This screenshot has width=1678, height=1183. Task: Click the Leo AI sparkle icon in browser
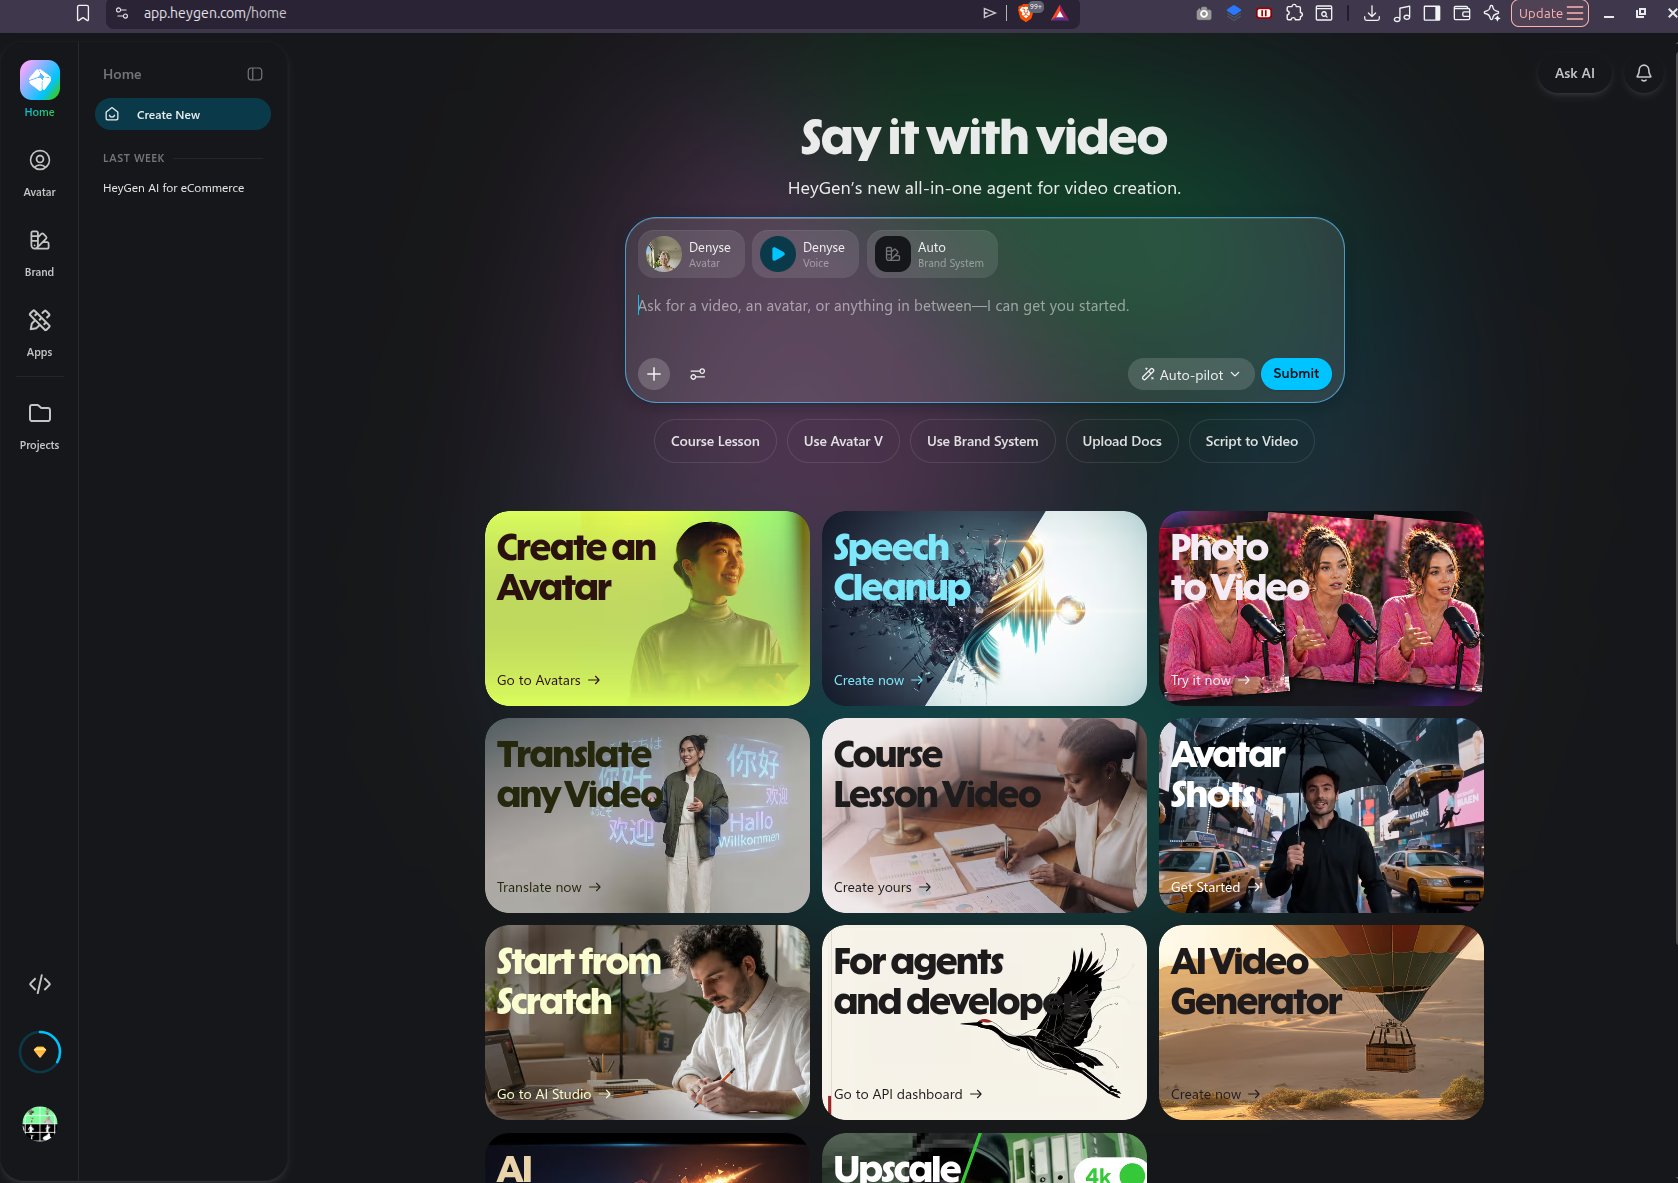pos(1492,13)
